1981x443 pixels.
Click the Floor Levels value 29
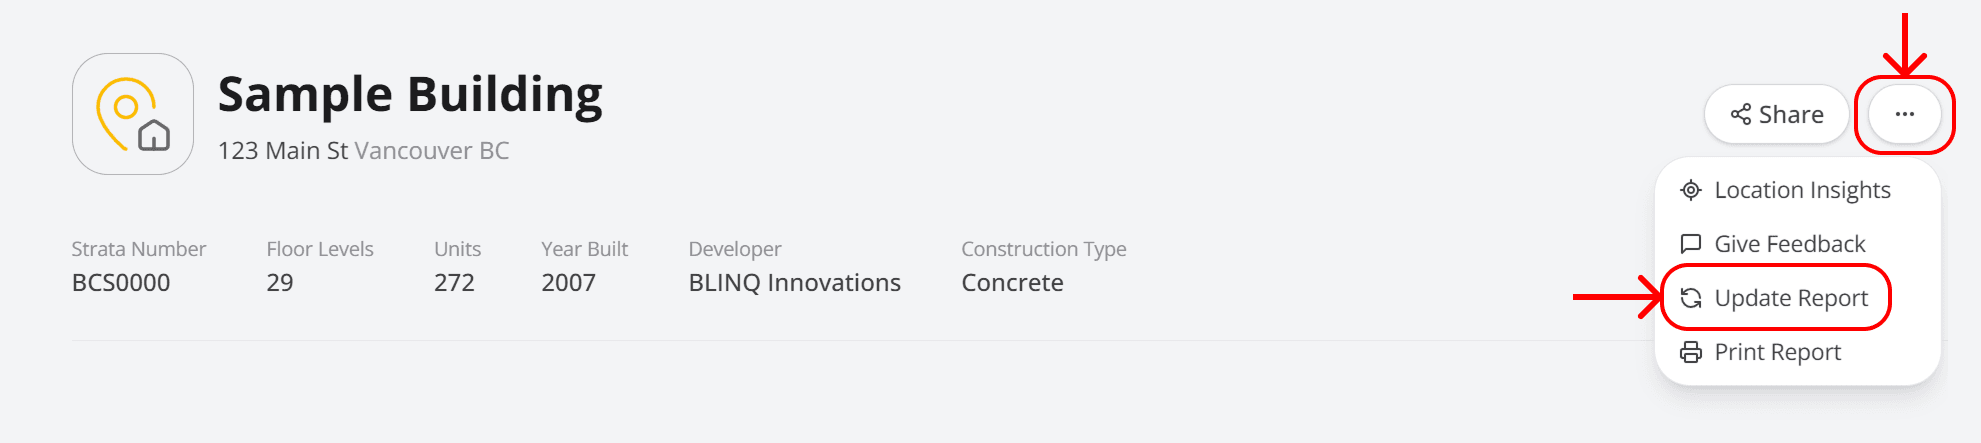click(280, 283)
